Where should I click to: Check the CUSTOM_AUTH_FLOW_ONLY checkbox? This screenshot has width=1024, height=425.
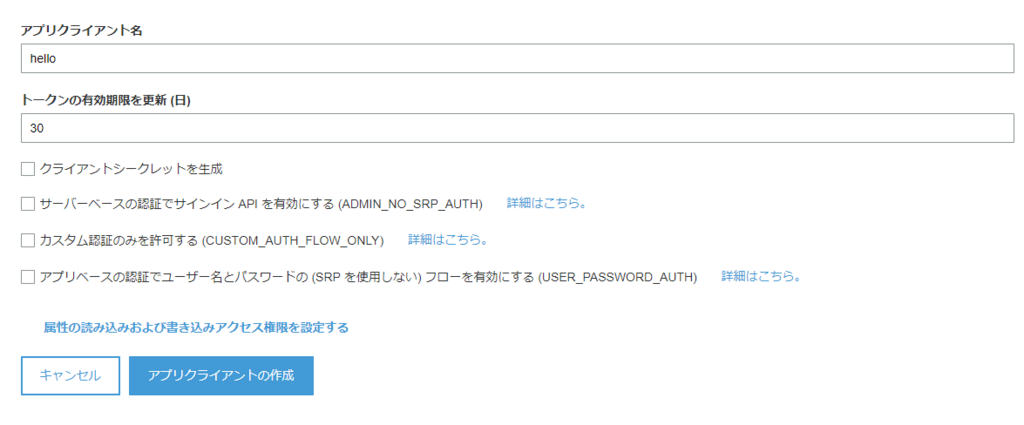(x=27, y=240)
